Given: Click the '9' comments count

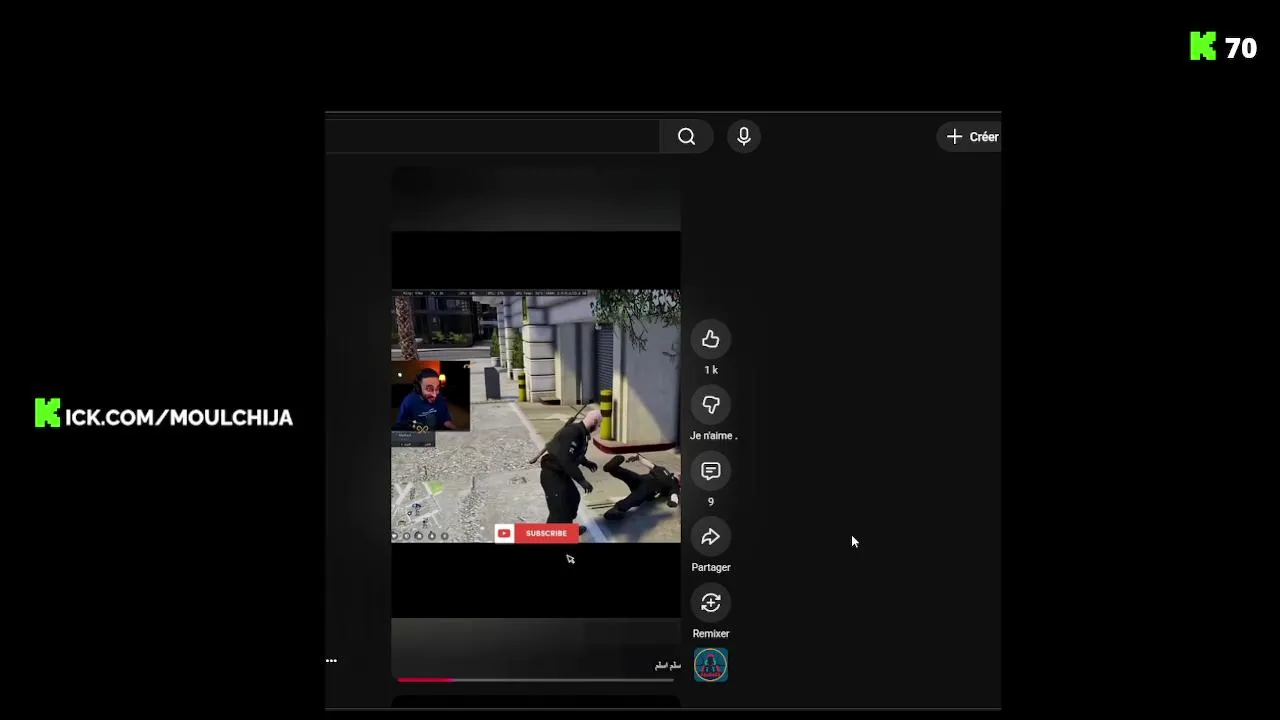Looking at the screenshot, I should coord(711,502).
